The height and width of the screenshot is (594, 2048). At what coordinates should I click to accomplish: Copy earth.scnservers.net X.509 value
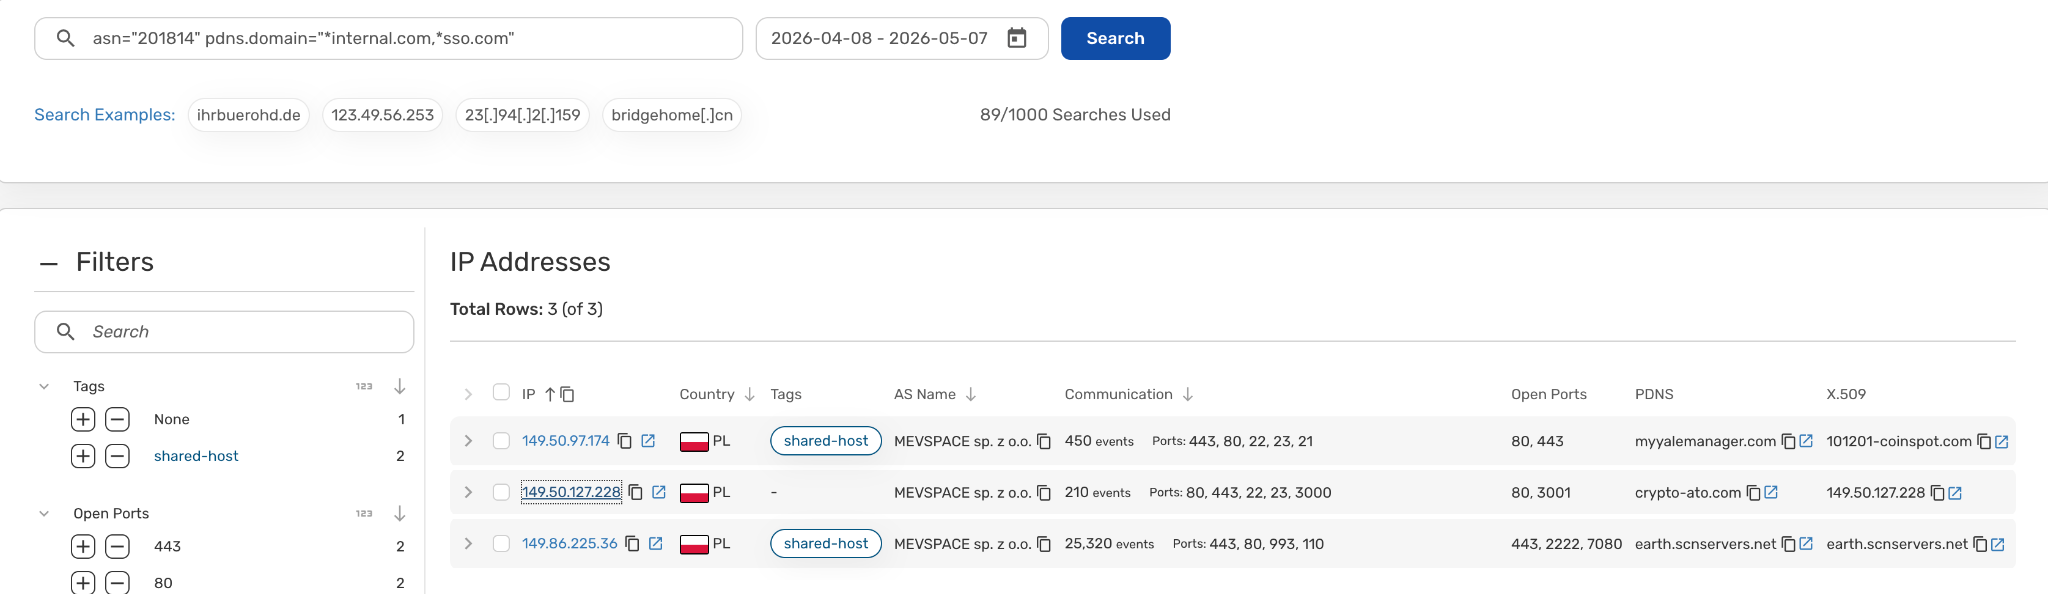1979,544
